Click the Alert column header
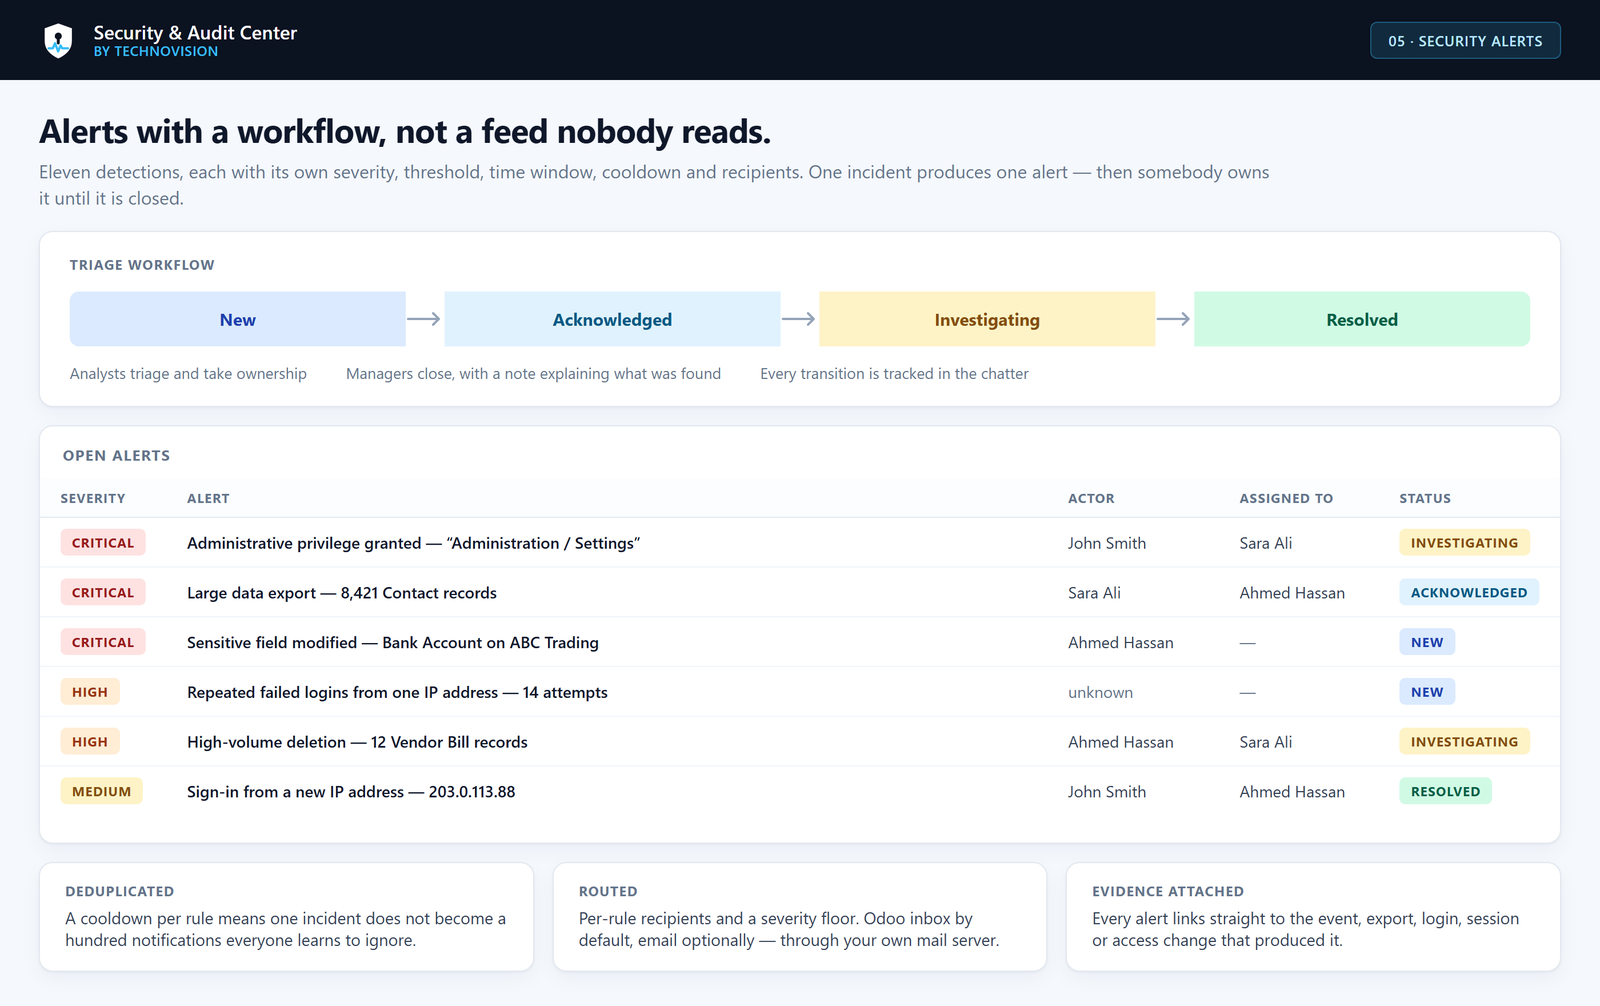The height and width of the screenshot is (1006, 1600). [x=208, y=498]
